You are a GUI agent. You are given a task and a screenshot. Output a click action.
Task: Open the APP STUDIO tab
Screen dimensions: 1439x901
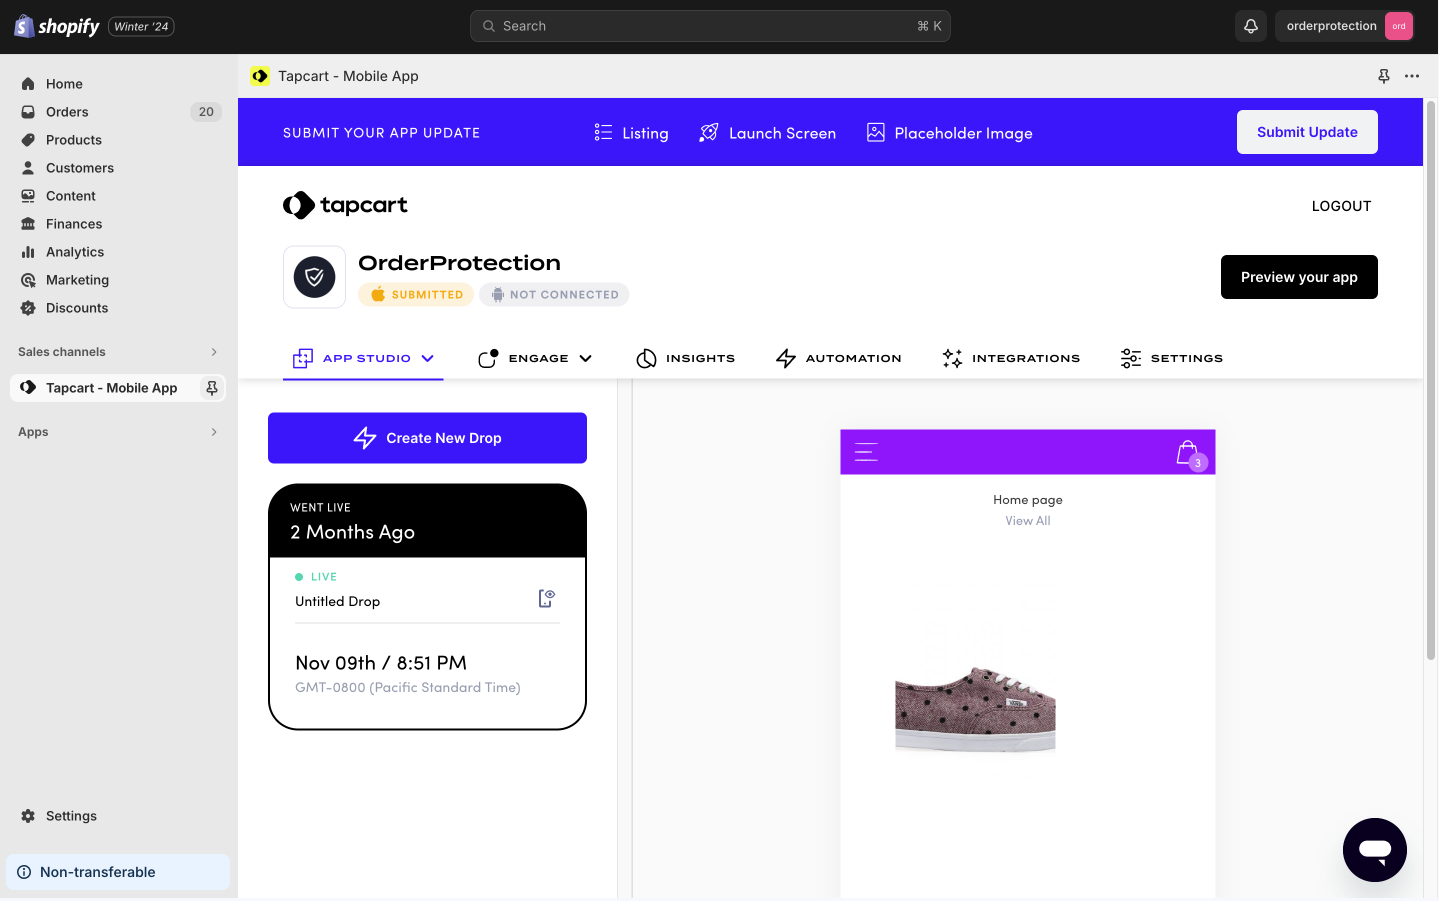[x=363, y=358]
